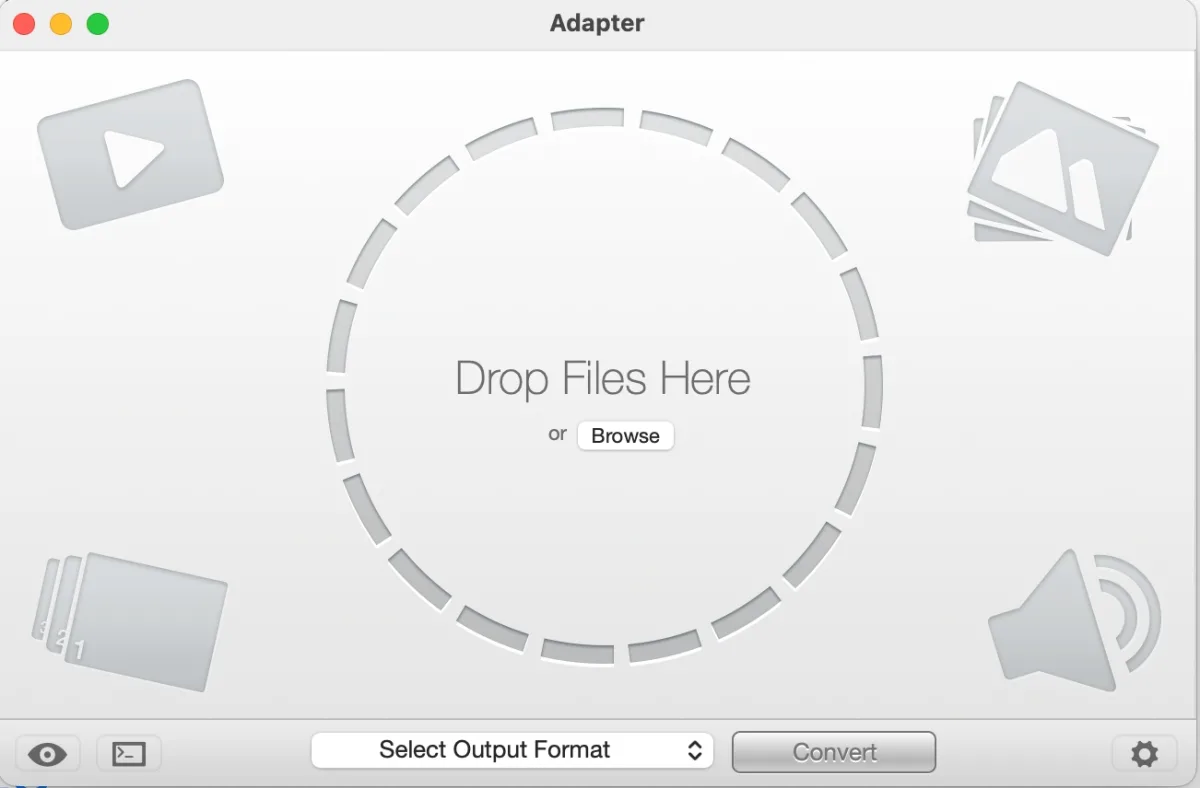
Task: Click the audio speaker icon
Action: tap(1073, 620)
